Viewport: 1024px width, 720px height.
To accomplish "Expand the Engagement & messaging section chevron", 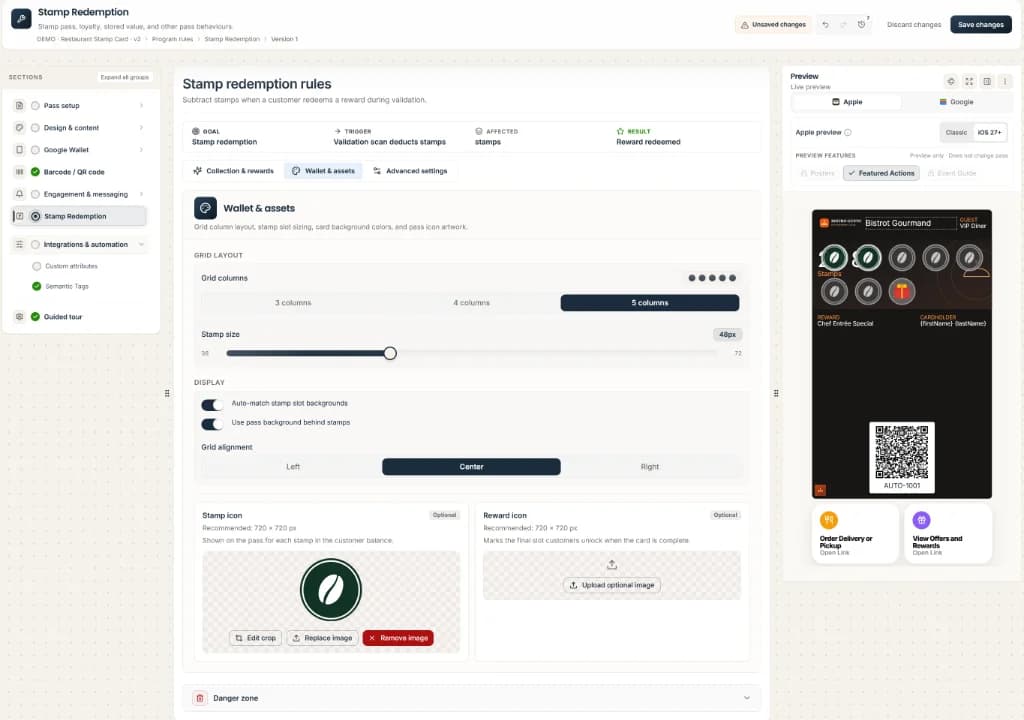I will 141,194.
